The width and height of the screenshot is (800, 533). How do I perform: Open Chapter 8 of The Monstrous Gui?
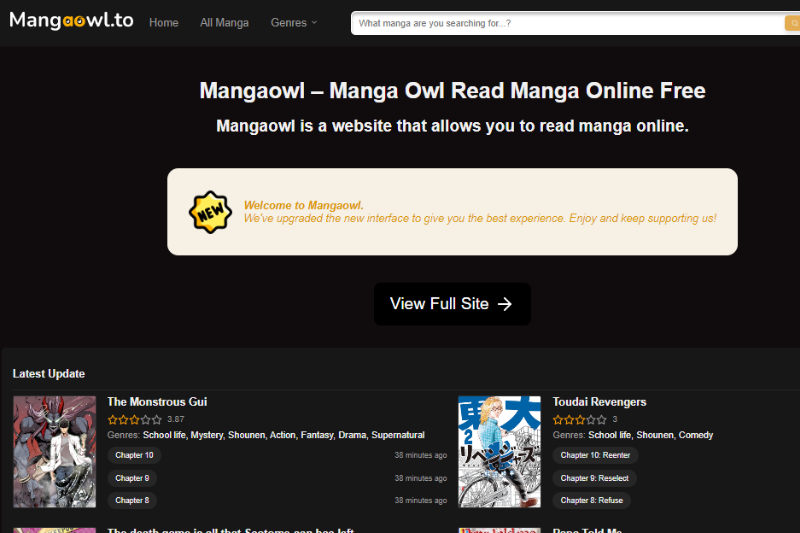coord(132,500)
